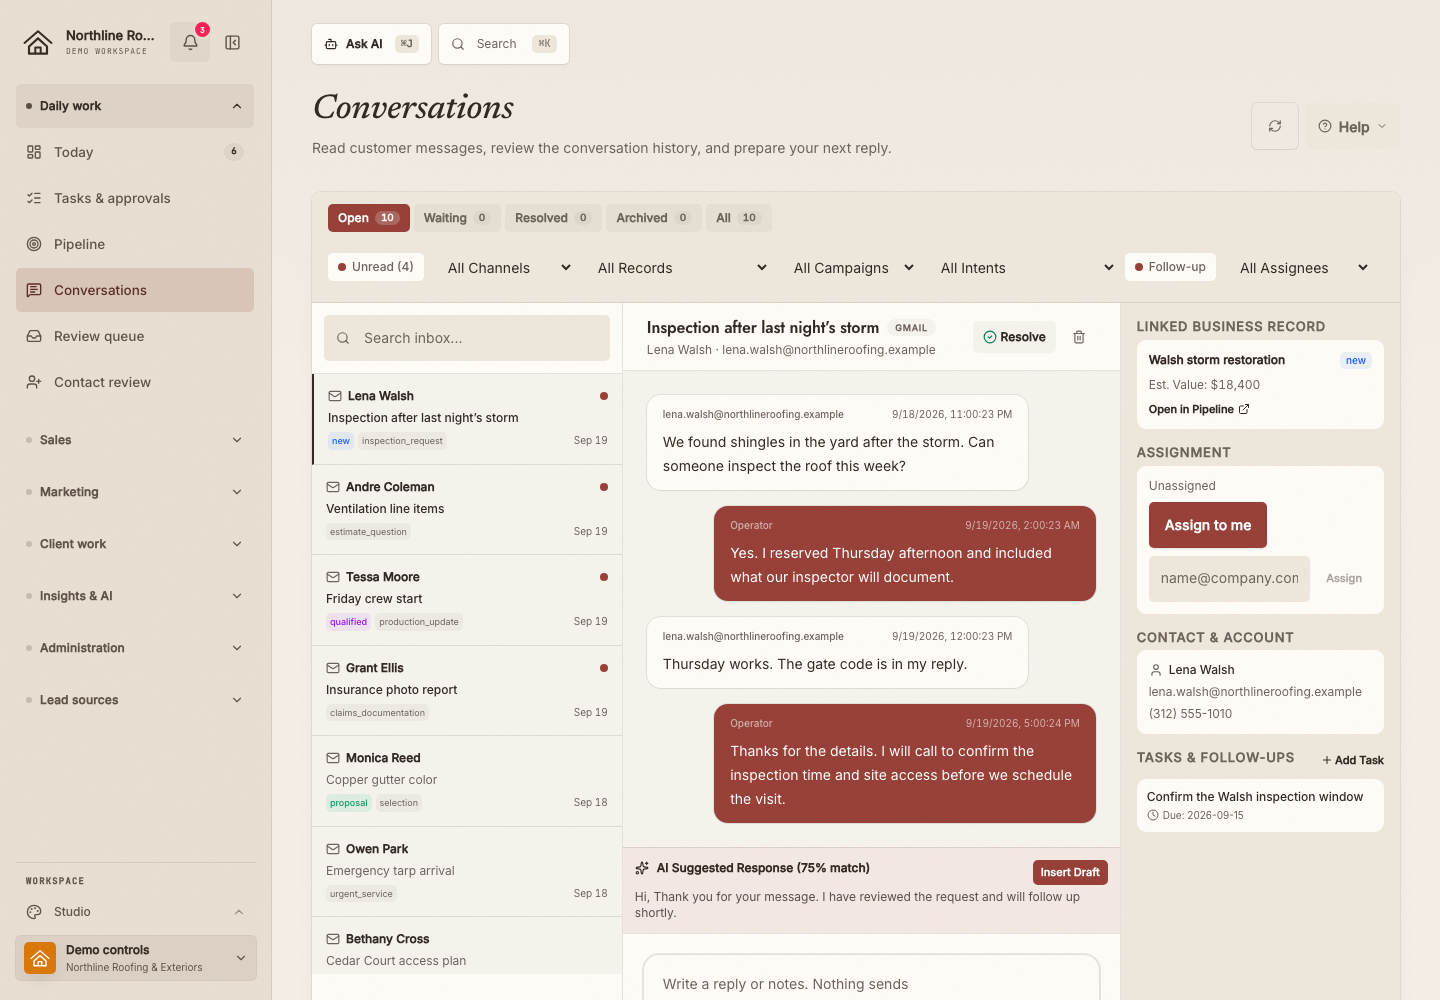Open the All Records dropdown

pos(682,268)
